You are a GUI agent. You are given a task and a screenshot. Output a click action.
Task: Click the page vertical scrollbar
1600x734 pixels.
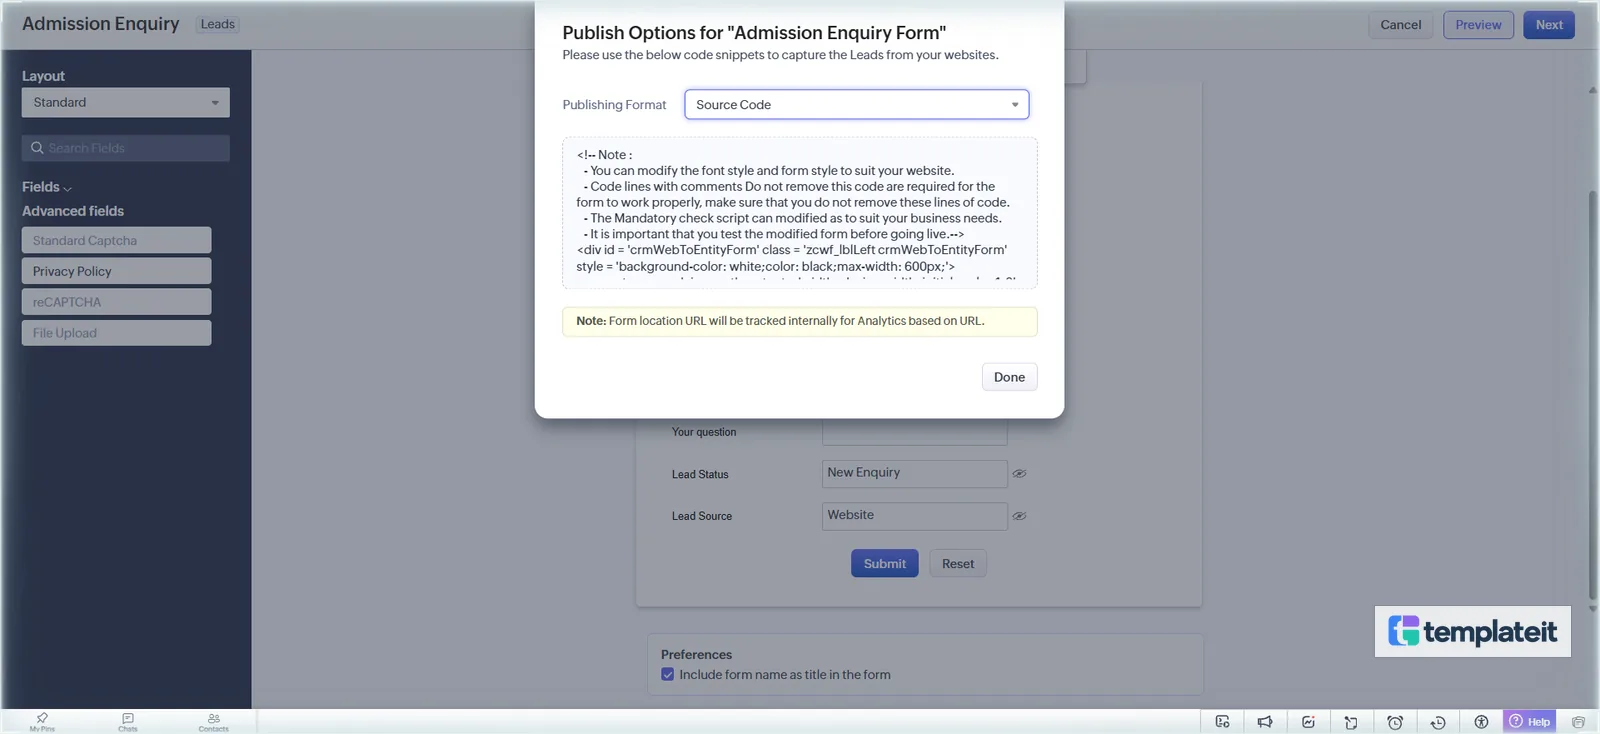click(x=1592, y=395)
